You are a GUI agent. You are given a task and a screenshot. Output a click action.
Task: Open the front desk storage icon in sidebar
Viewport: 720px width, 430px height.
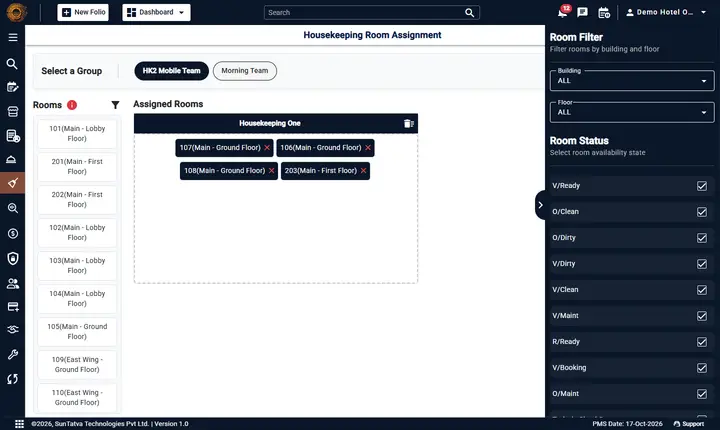(x=12, y=112)
